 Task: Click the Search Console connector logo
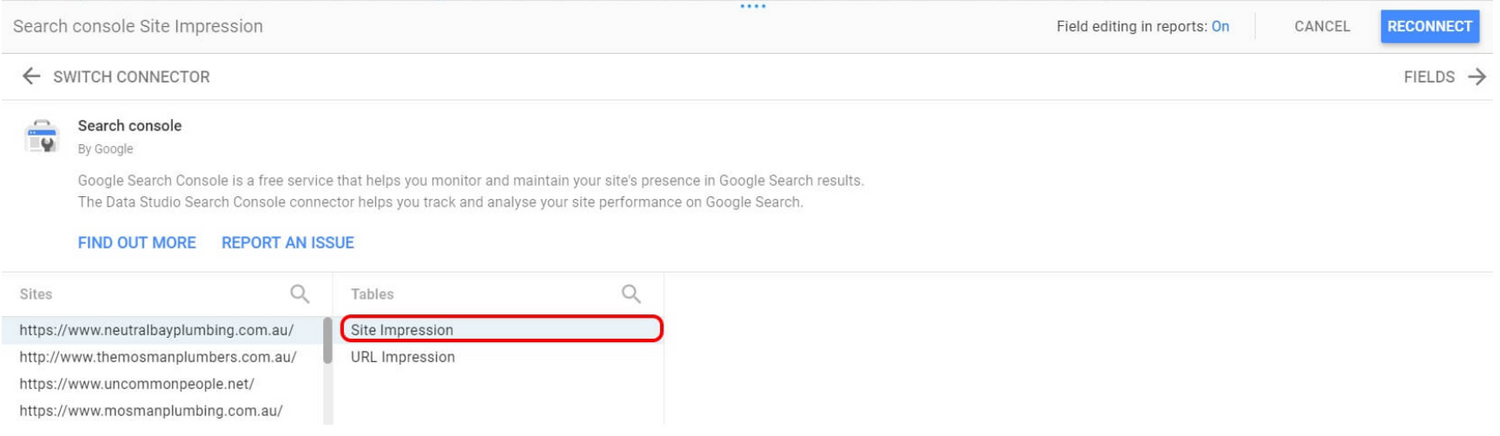[x=42, y=136]
